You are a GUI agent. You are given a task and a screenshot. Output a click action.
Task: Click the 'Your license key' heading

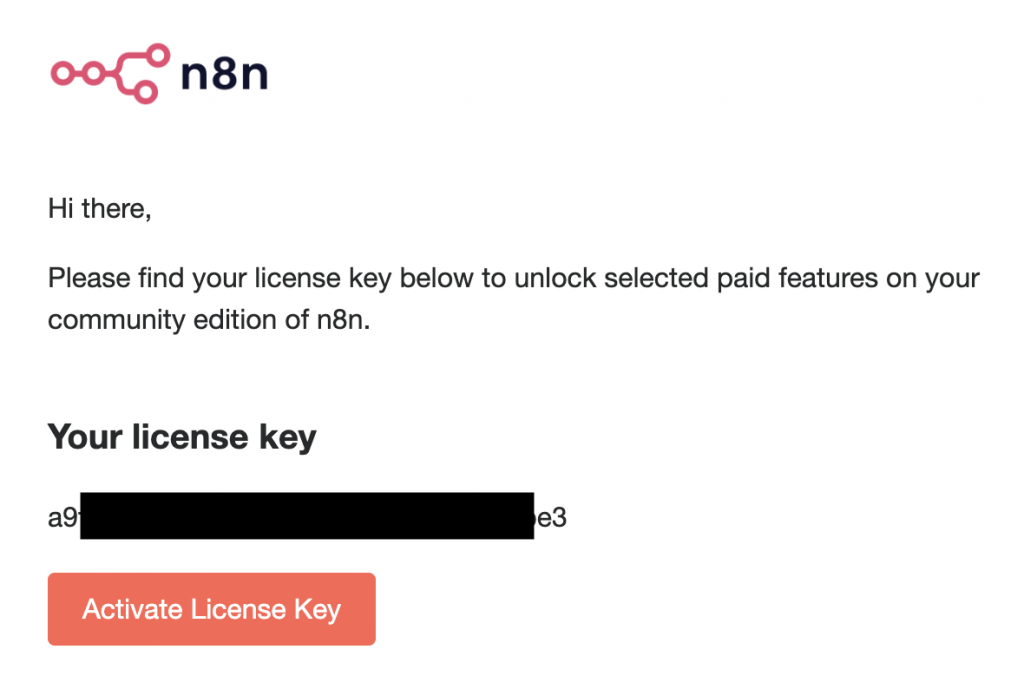point(182,437)
